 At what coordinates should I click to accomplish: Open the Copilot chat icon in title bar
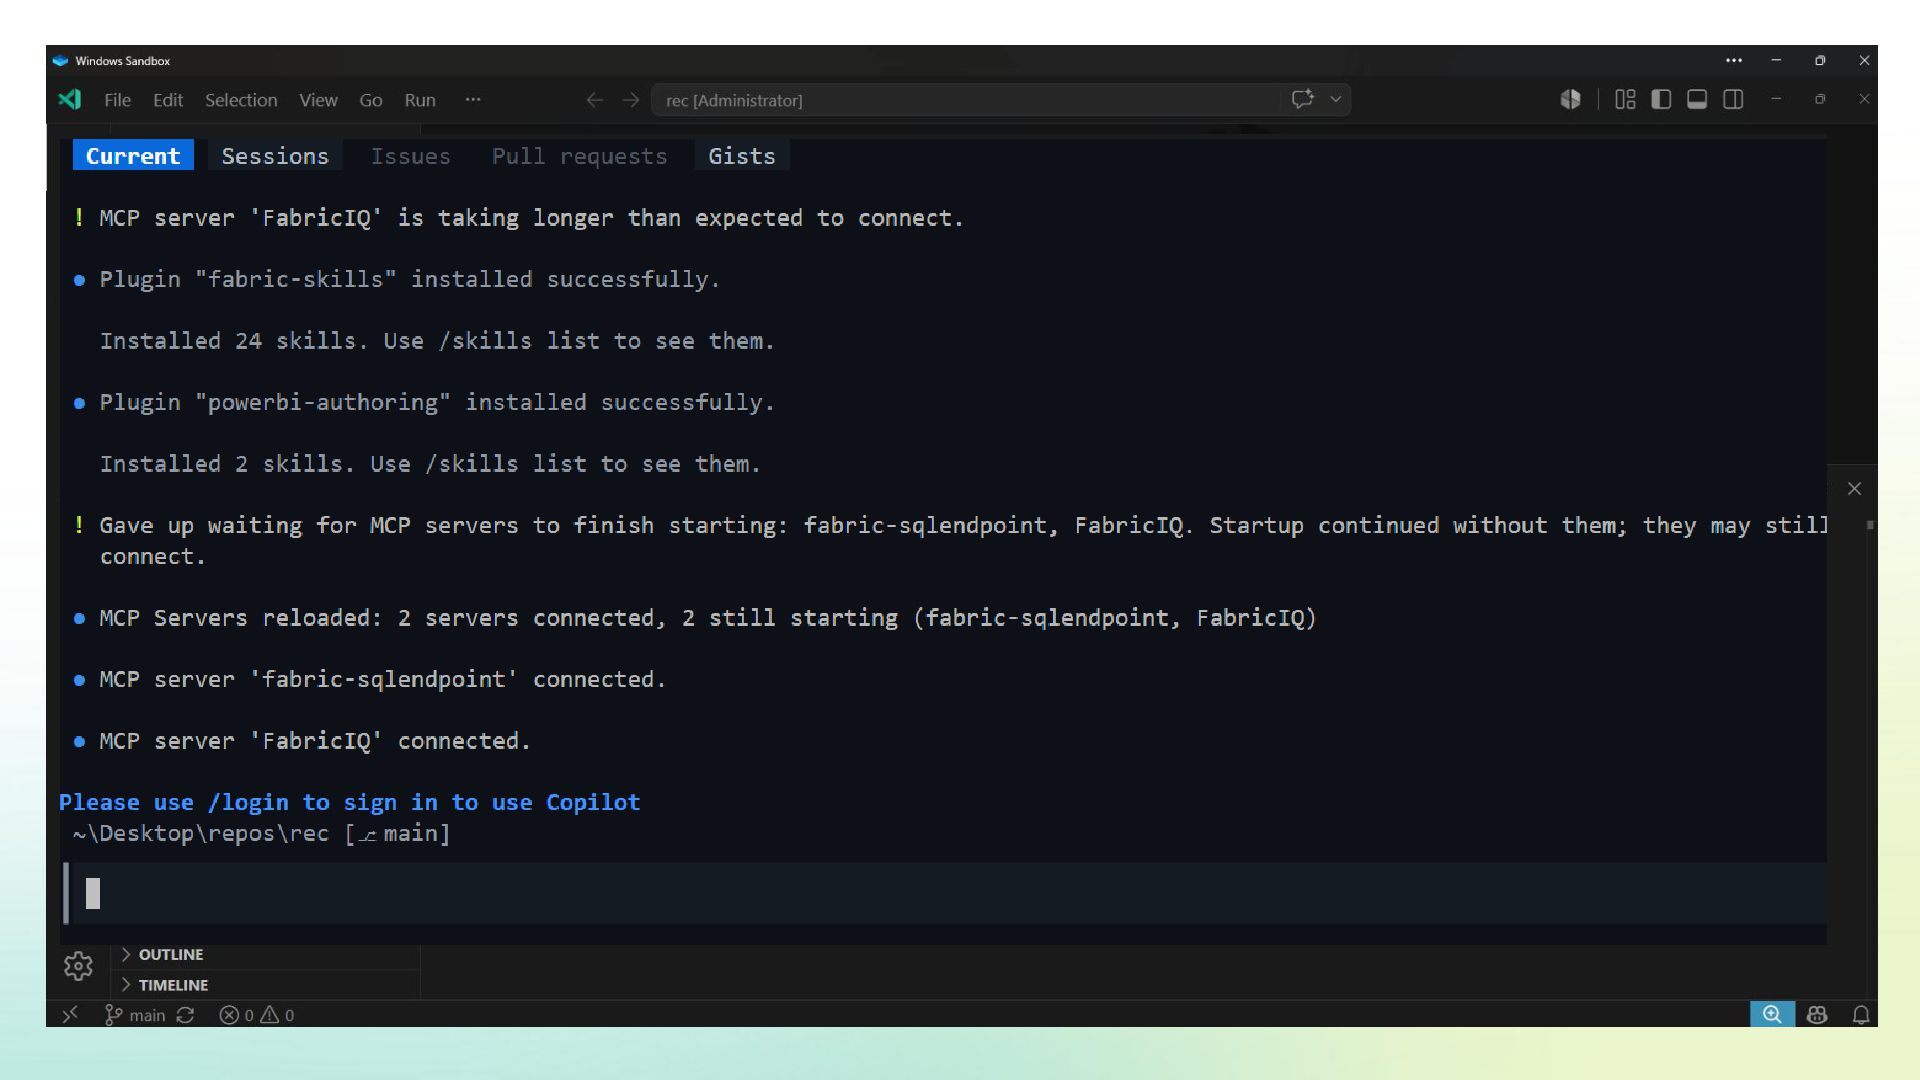click(1302, 99)
